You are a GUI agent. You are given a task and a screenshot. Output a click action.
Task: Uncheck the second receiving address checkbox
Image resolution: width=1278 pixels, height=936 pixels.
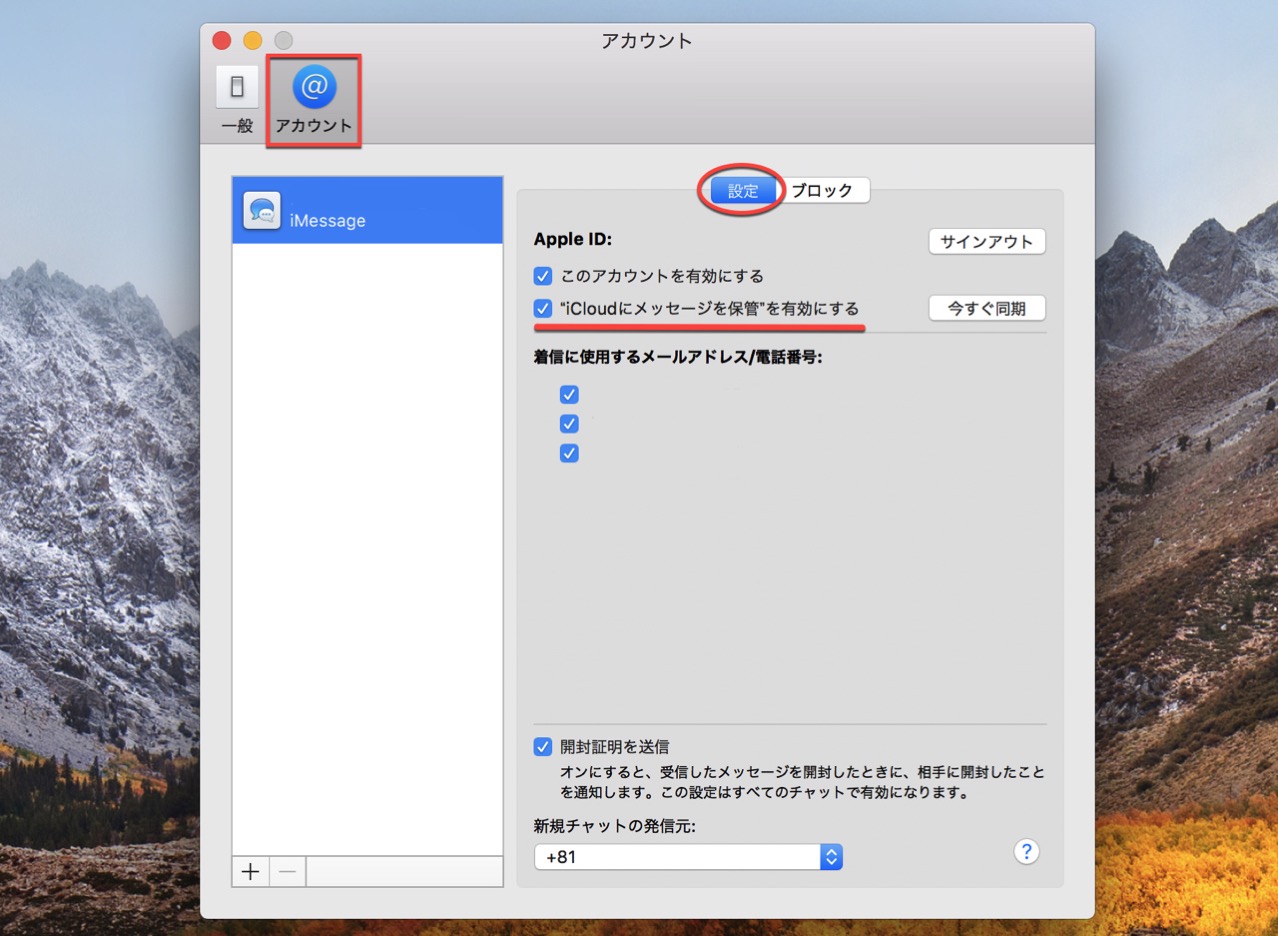pyautogui.click(x=569, y=423)
